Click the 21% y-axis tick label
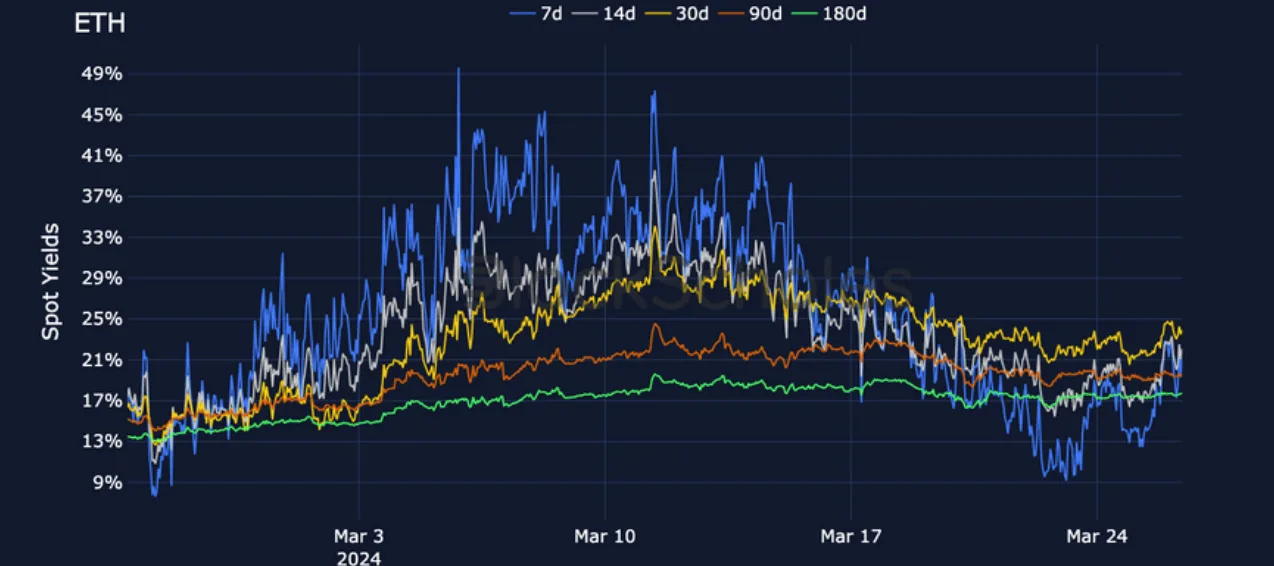The image size is (1274, 566). click(x=103, y=360)
